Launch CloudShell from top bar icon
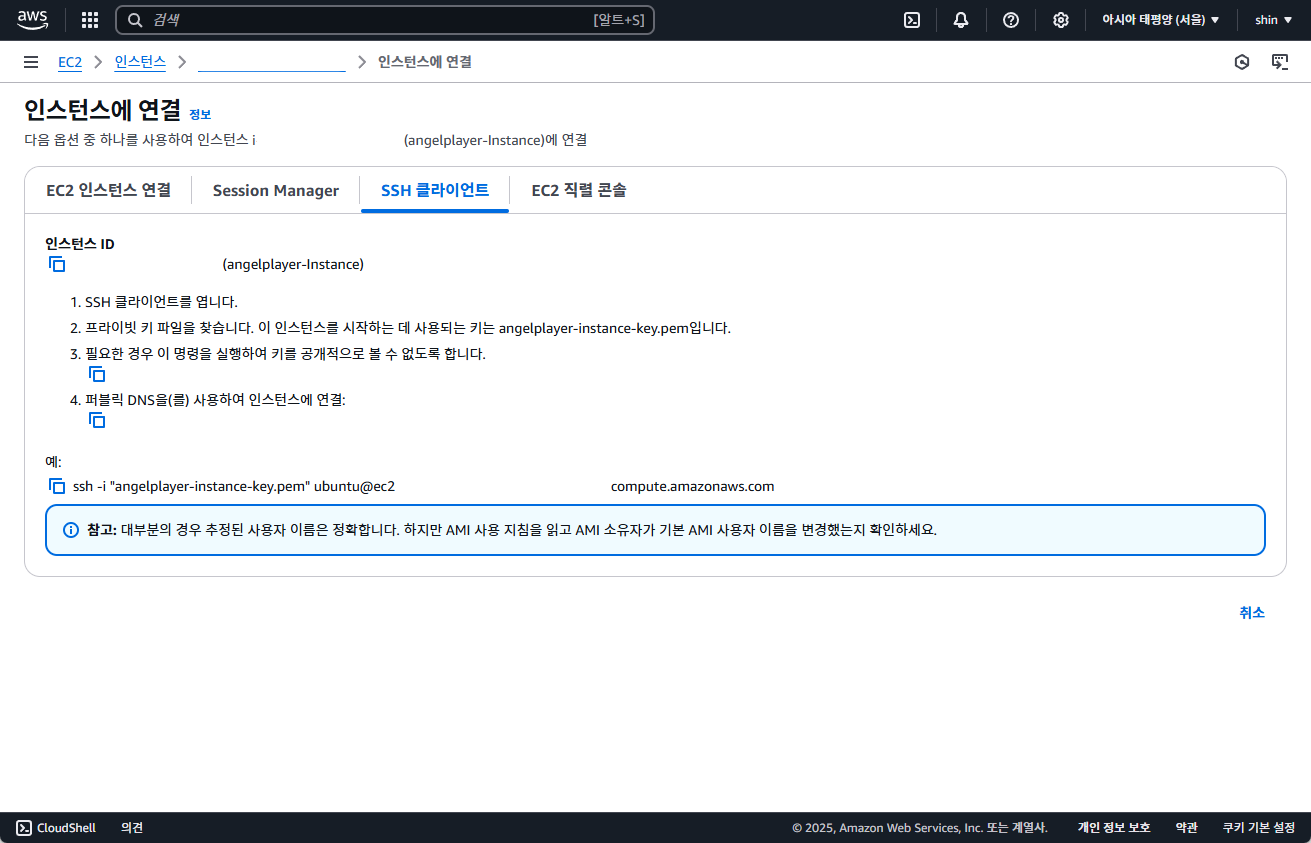Viewport: 1311px width, 843px height. point(912,20)
